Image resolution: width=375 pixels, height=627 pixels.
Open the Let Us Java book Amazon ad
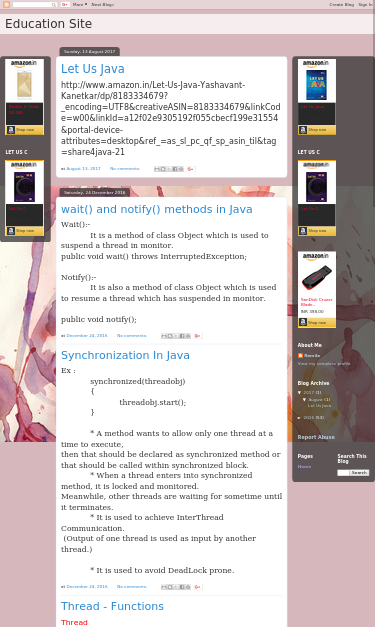coord(317,97)
